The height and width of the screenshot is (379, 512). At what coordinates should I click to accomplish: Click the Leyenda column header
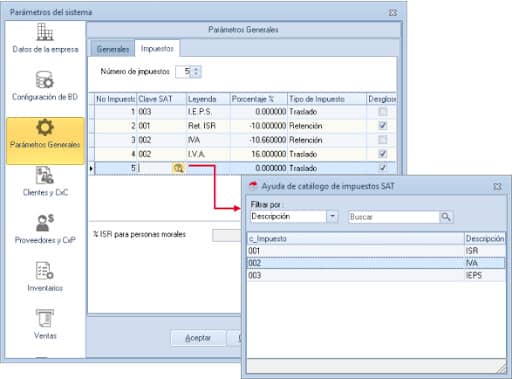click(x=208, y=99)
